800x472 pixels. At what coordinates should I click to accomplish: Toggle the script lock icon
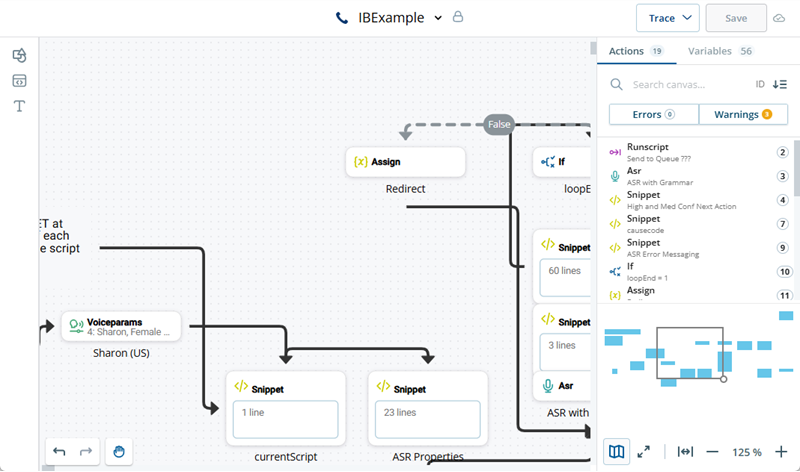point(458,18)
